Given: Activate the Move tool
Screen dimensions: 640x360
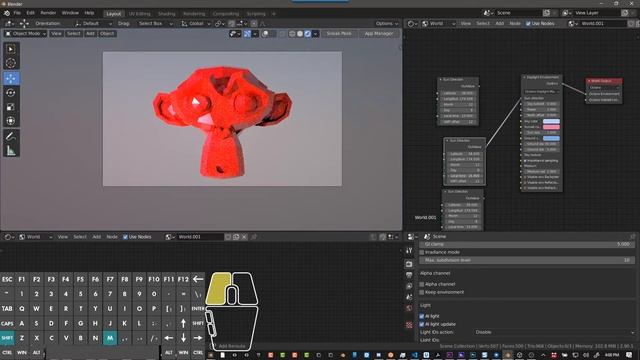Looking at the screenshot, I should [x=11, y=78].
